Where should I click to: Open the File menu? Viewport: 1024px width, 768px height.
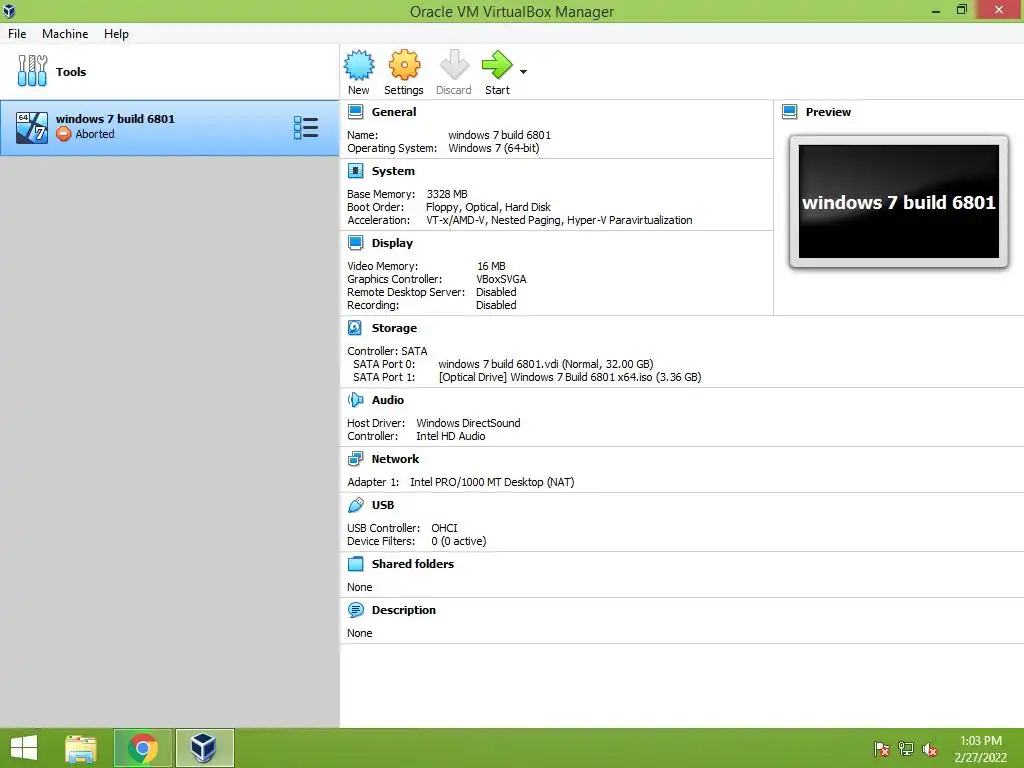coord(17,34)
